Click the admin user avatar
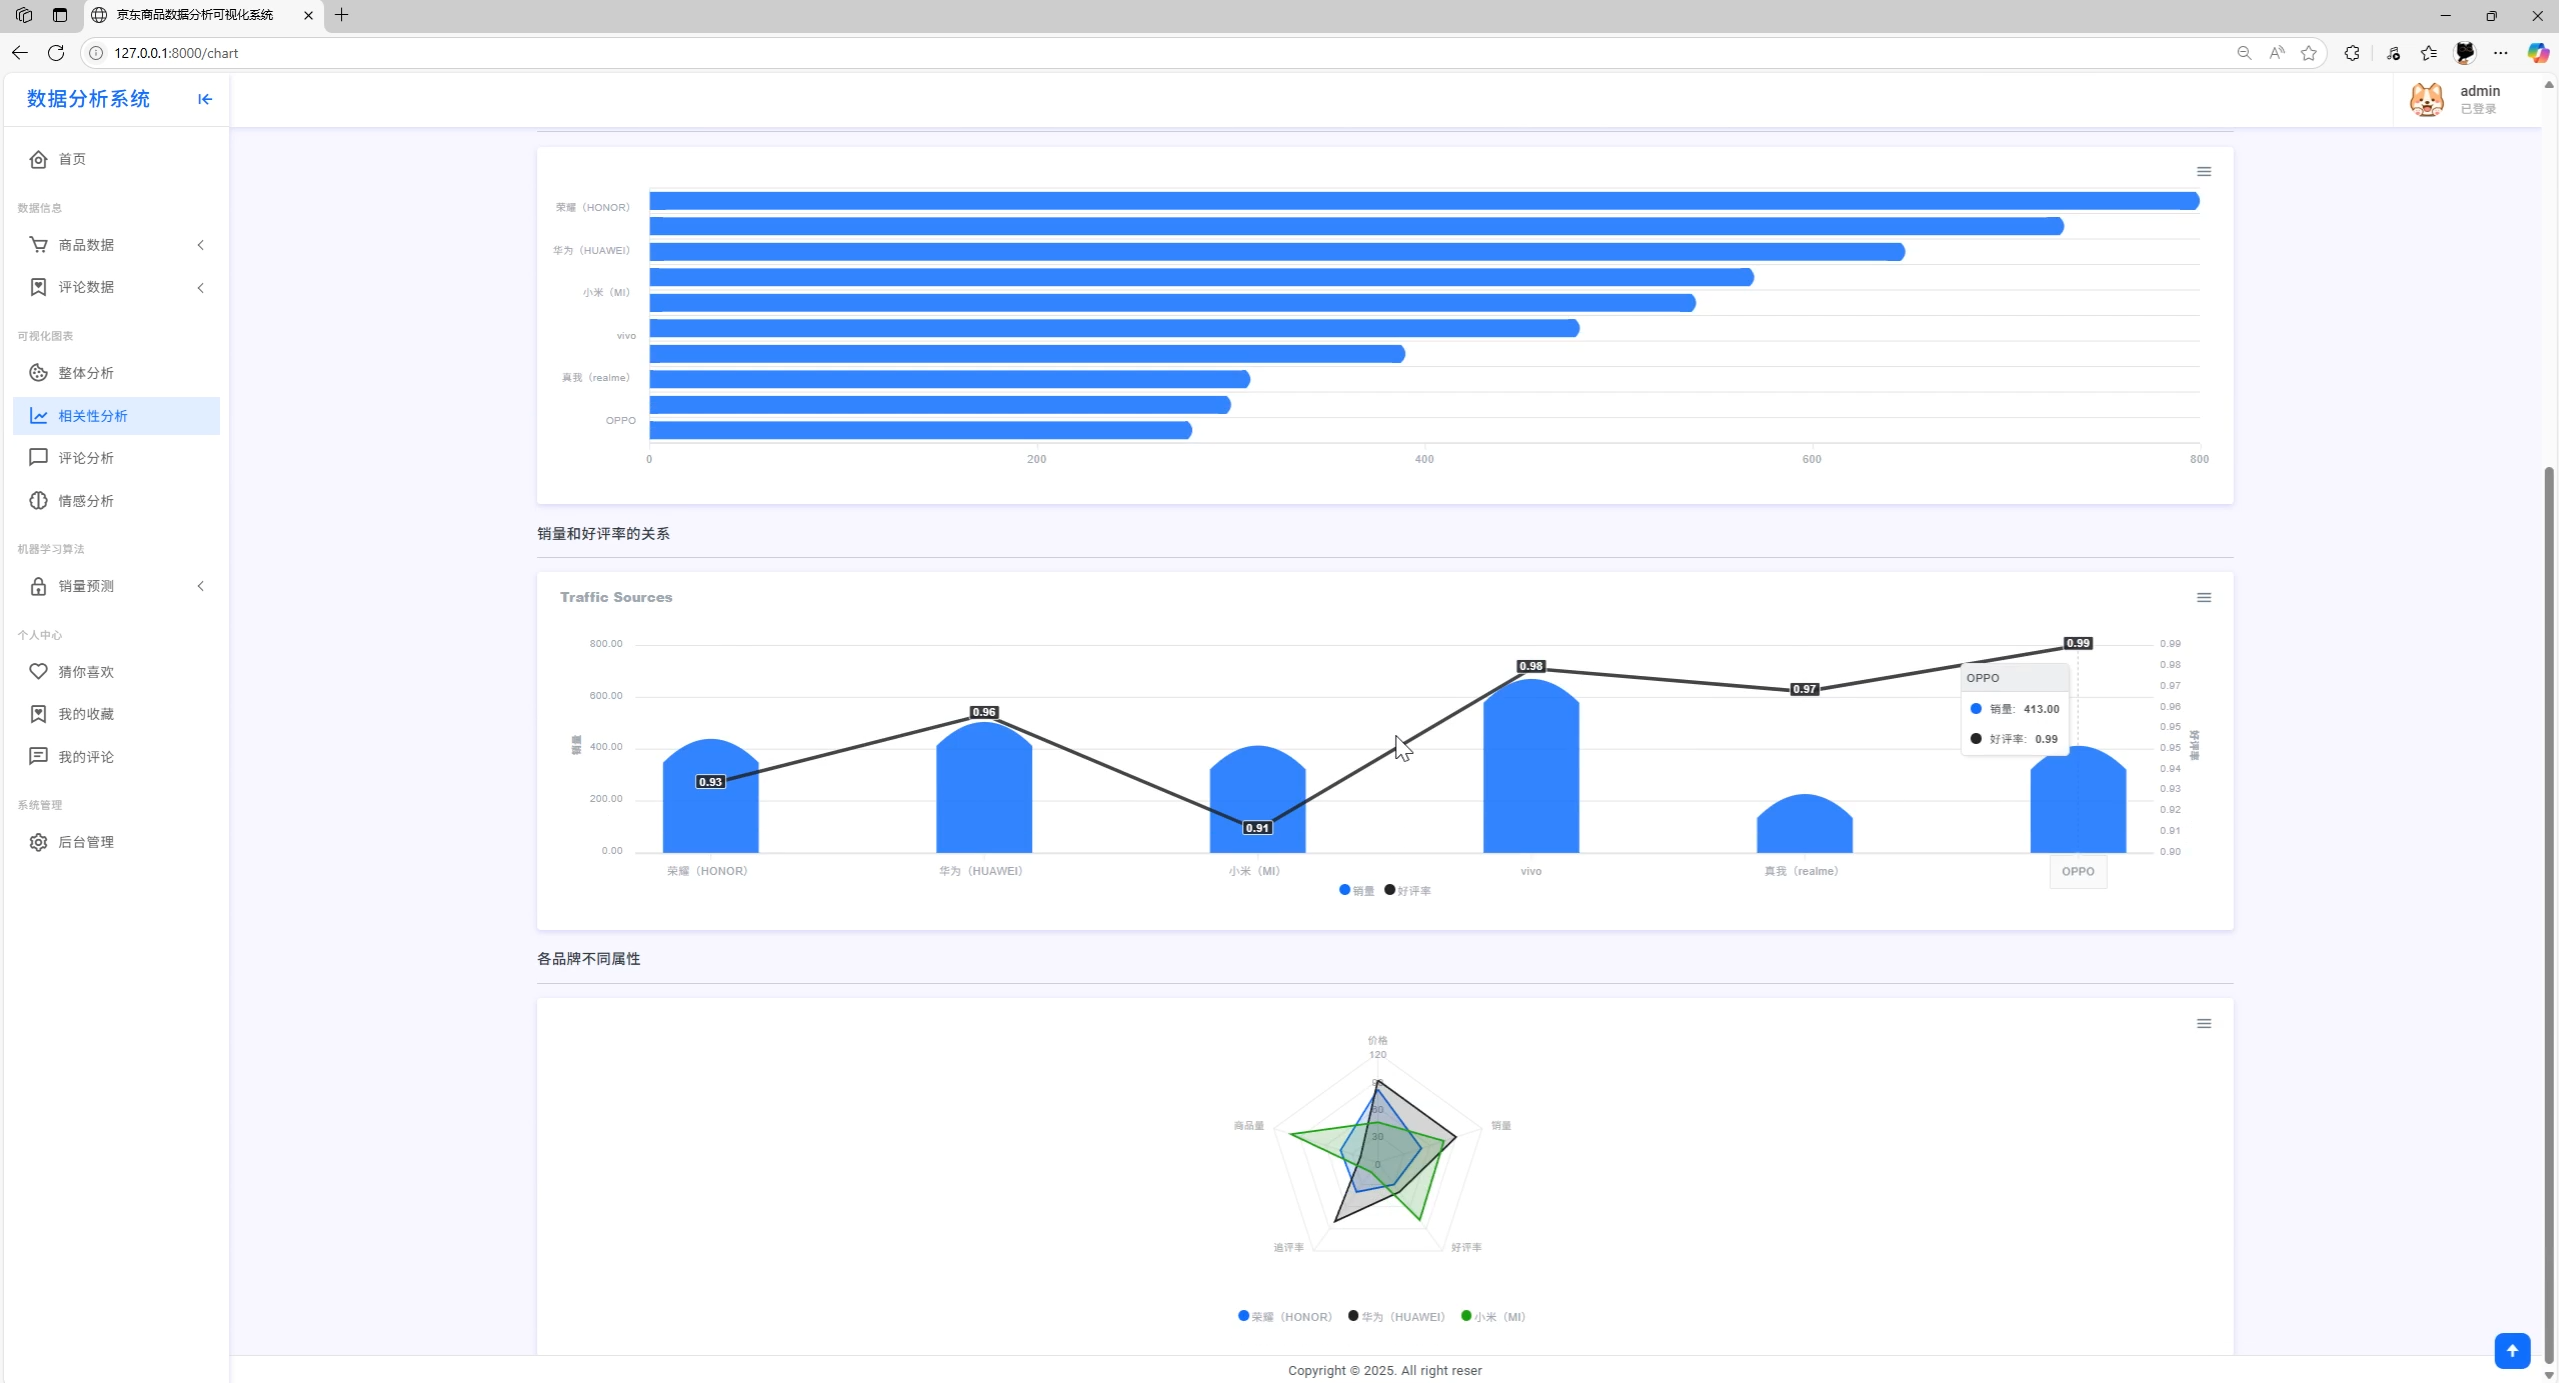Screen dimensions: 2559x1383 (2427, 100)
